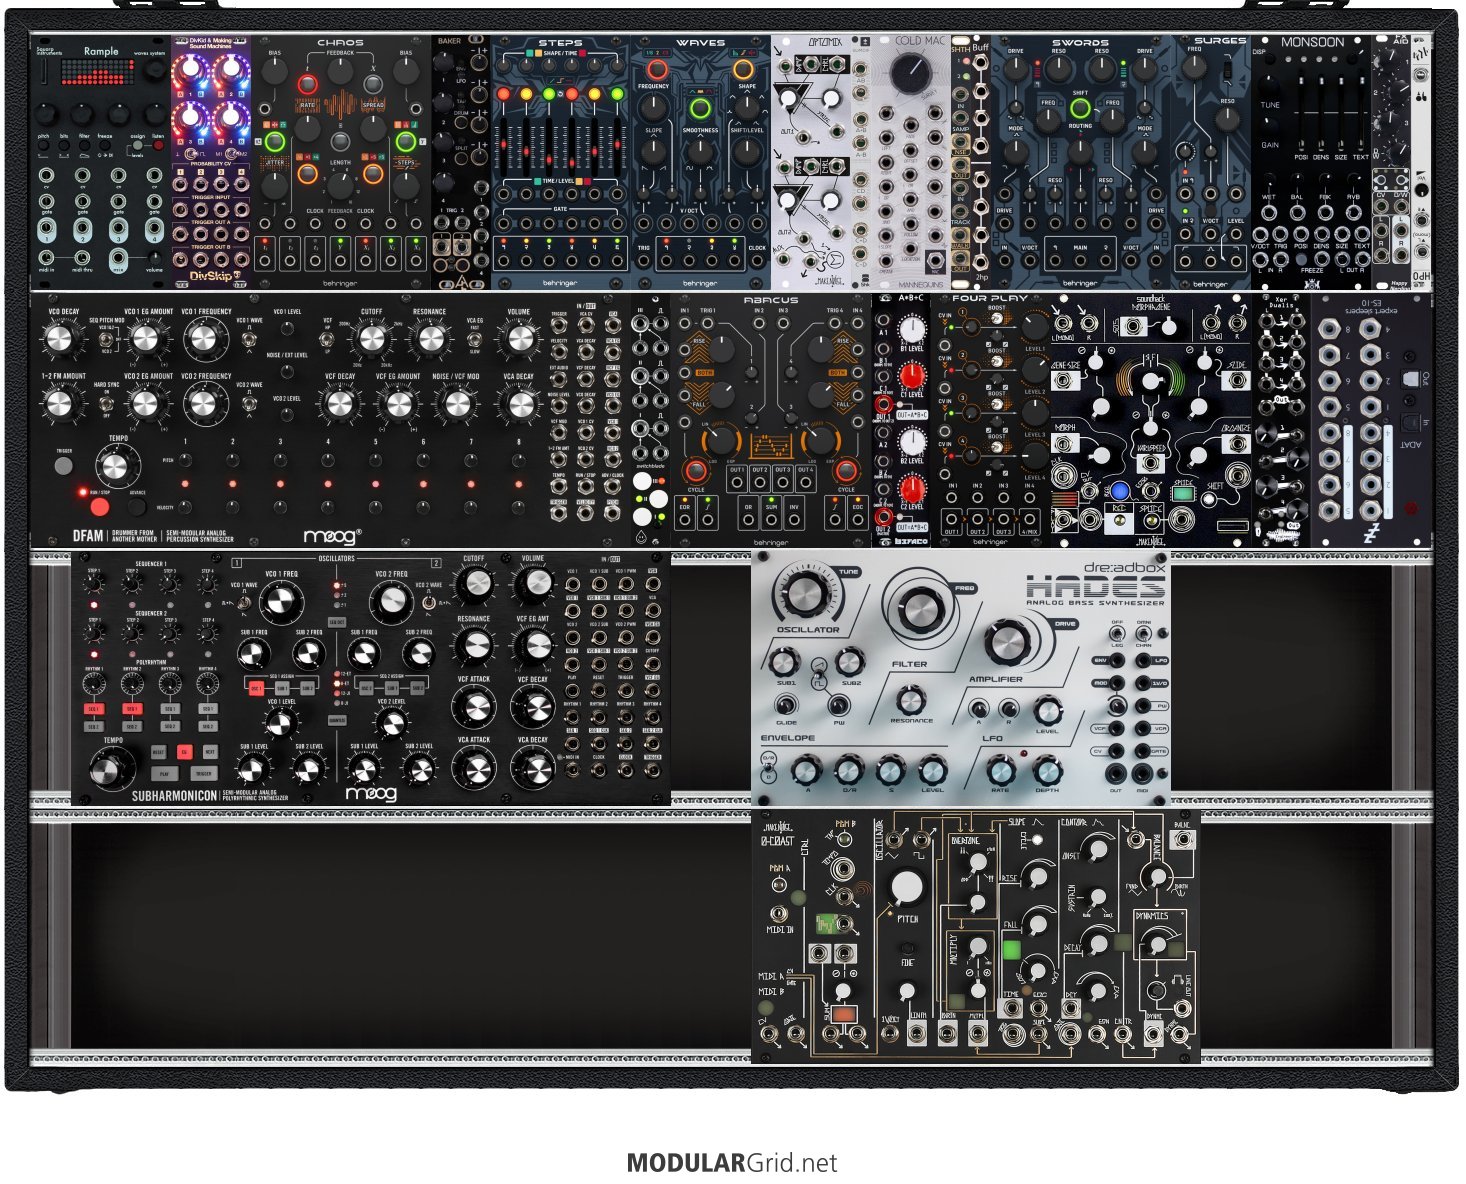Click the DFAM Tempo knob
The width and height of the screenshot is (1466, 1184).
[x=118, y=467]
